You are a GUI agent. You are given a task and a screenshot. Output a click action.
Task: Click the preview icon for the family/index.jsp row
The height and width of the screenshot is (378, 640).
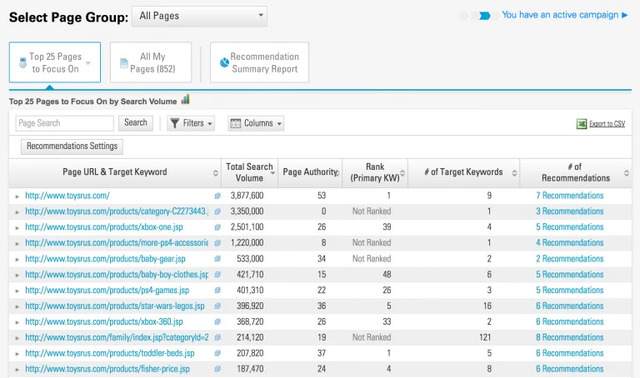point(218,338)
